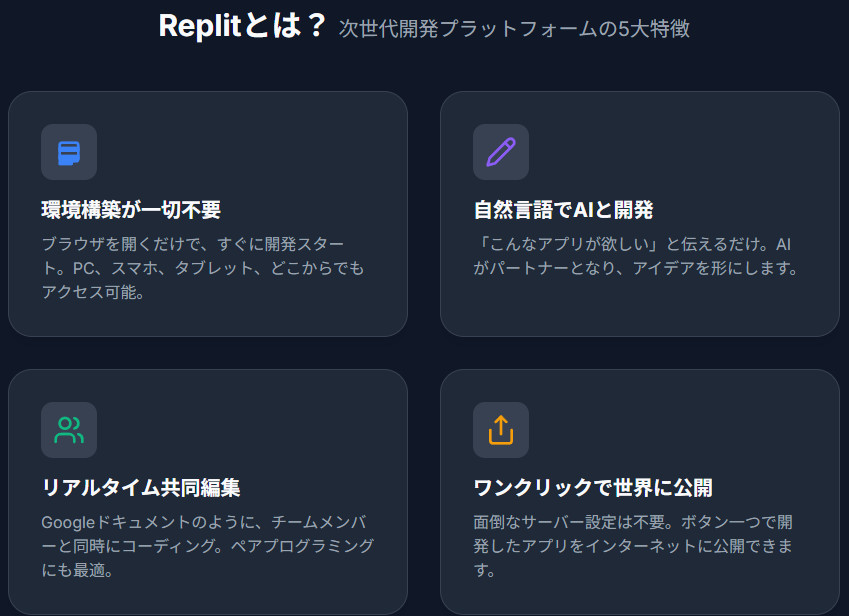Click the ワンクリックで世界に公開 heading
Viewport: 849px width, 616px height.
(x=593, y=488)
